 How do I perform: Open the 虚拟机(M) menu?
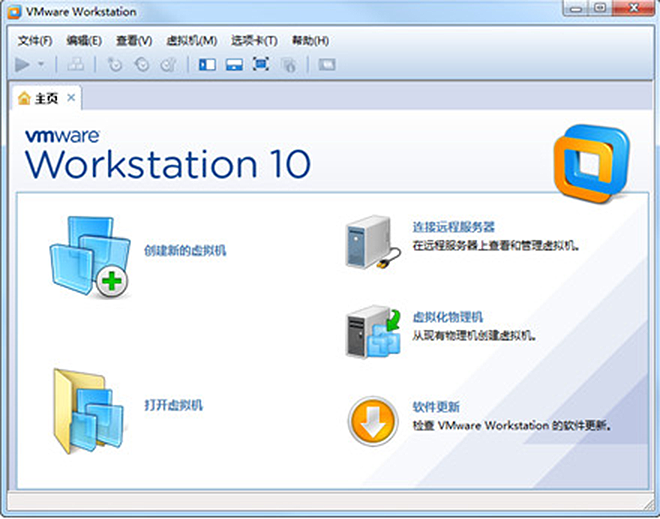(x=191, y=41)
